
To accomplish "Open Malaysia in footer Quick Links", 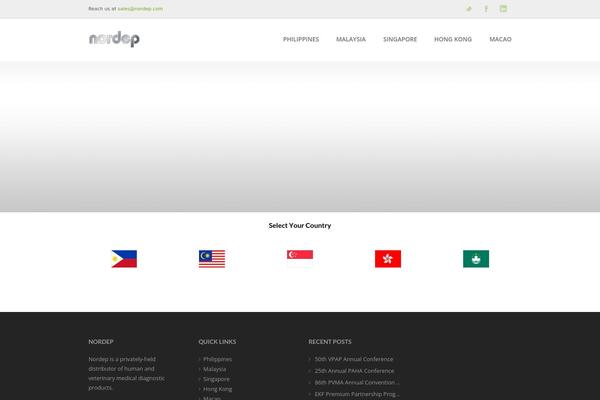I will (x=215, y=369).
